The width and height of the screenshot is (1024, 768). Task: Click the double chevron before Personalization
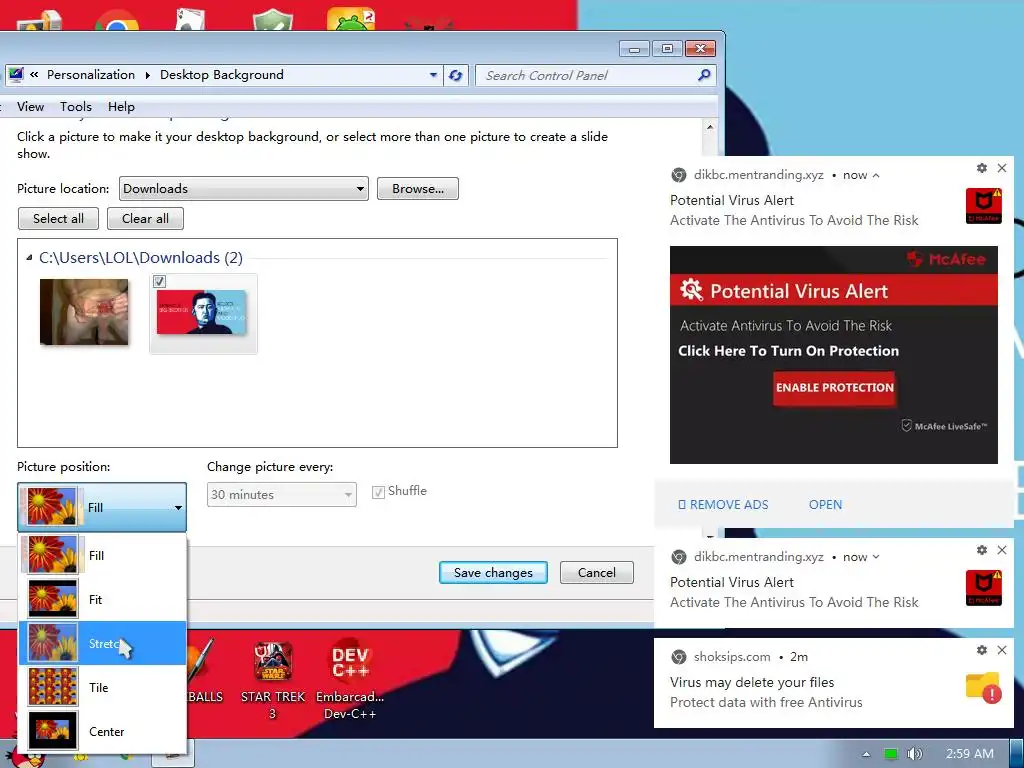tap(34, 74)
